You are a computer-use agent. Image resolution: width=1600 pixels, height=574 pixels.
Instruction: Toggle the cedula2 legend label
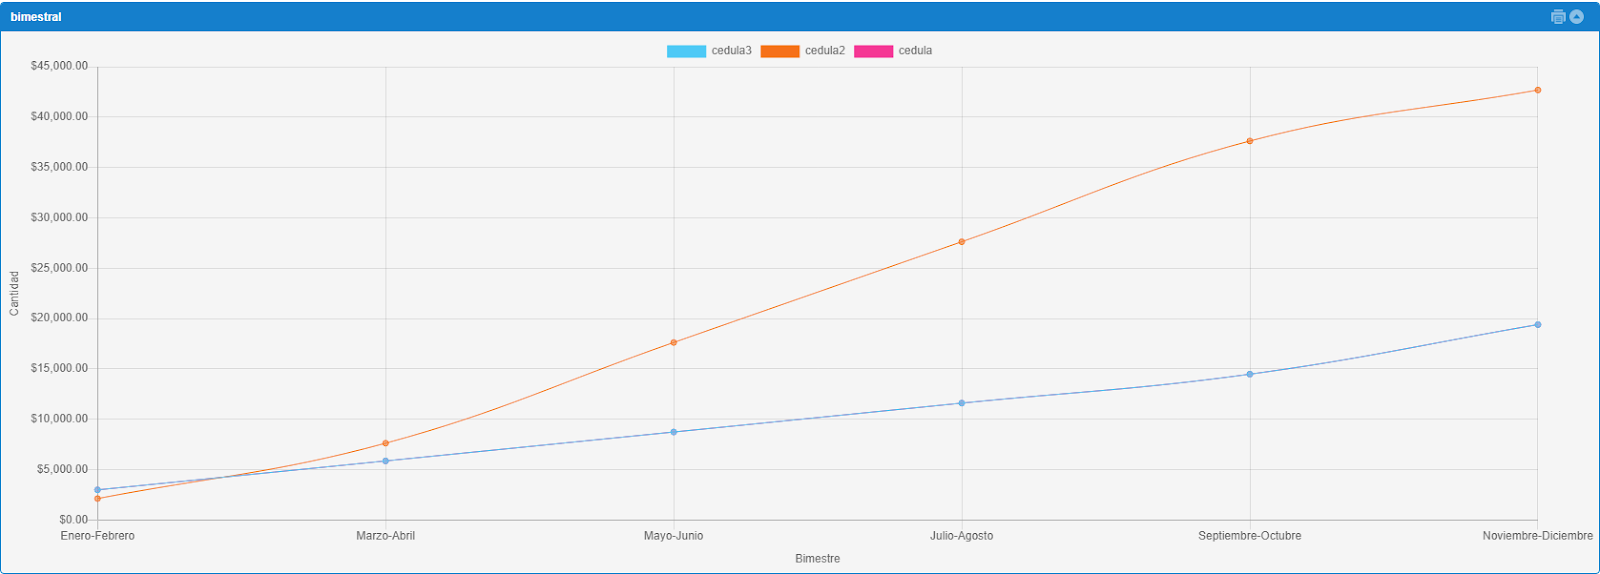tap(824, 51)
